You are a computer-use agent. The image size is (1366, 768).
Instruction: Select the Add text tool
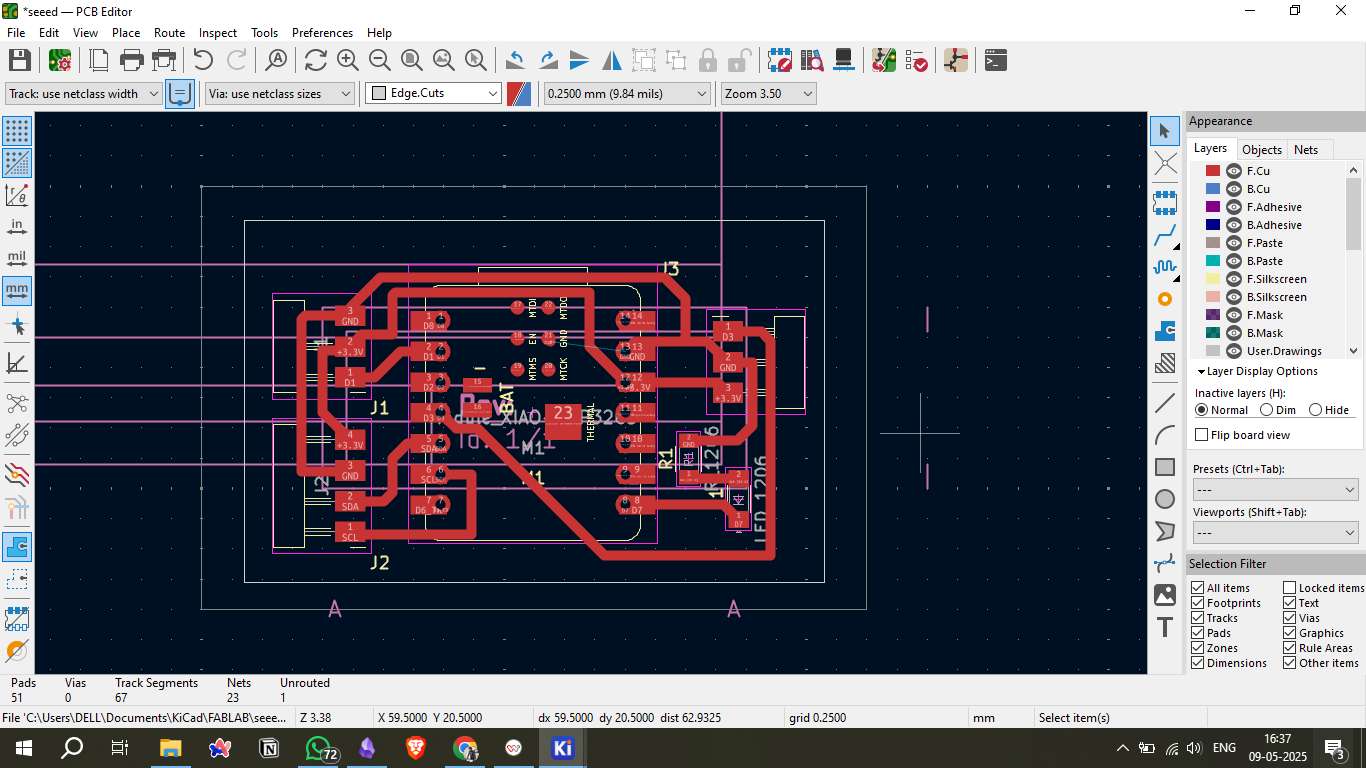point(1165,627)
